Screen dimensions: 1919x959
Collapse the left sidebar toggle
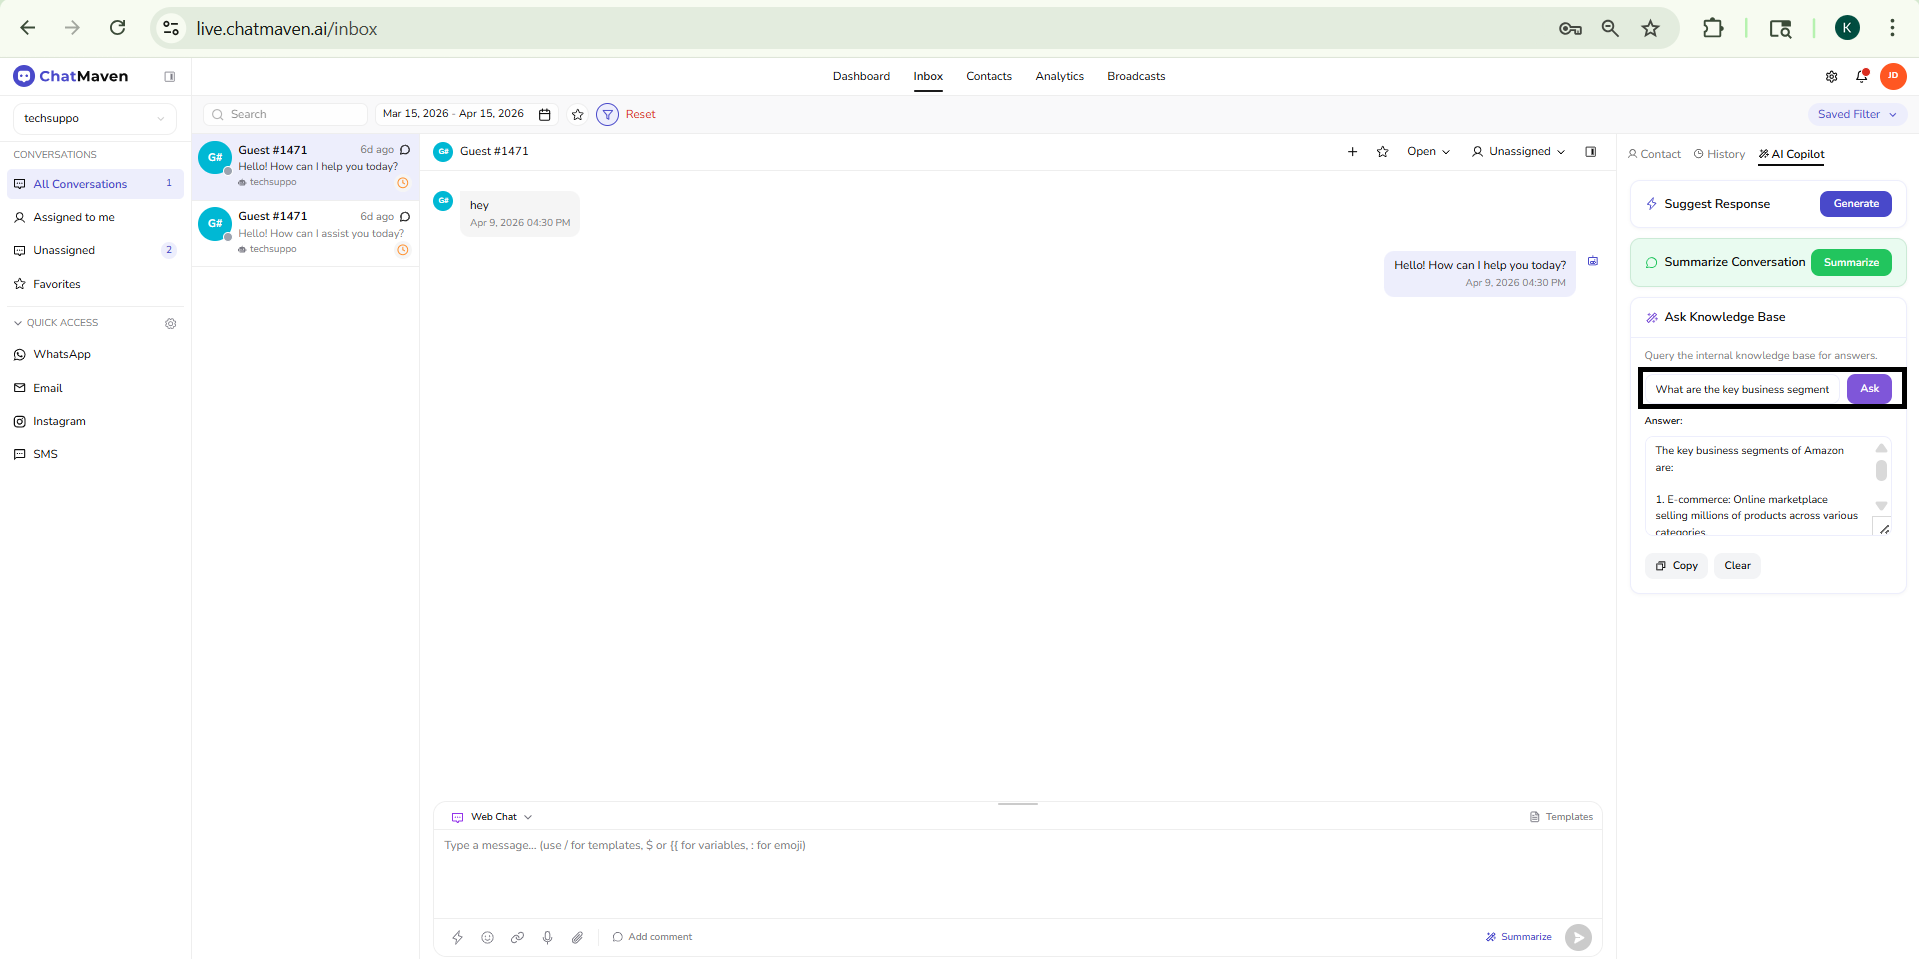(170, 76)
